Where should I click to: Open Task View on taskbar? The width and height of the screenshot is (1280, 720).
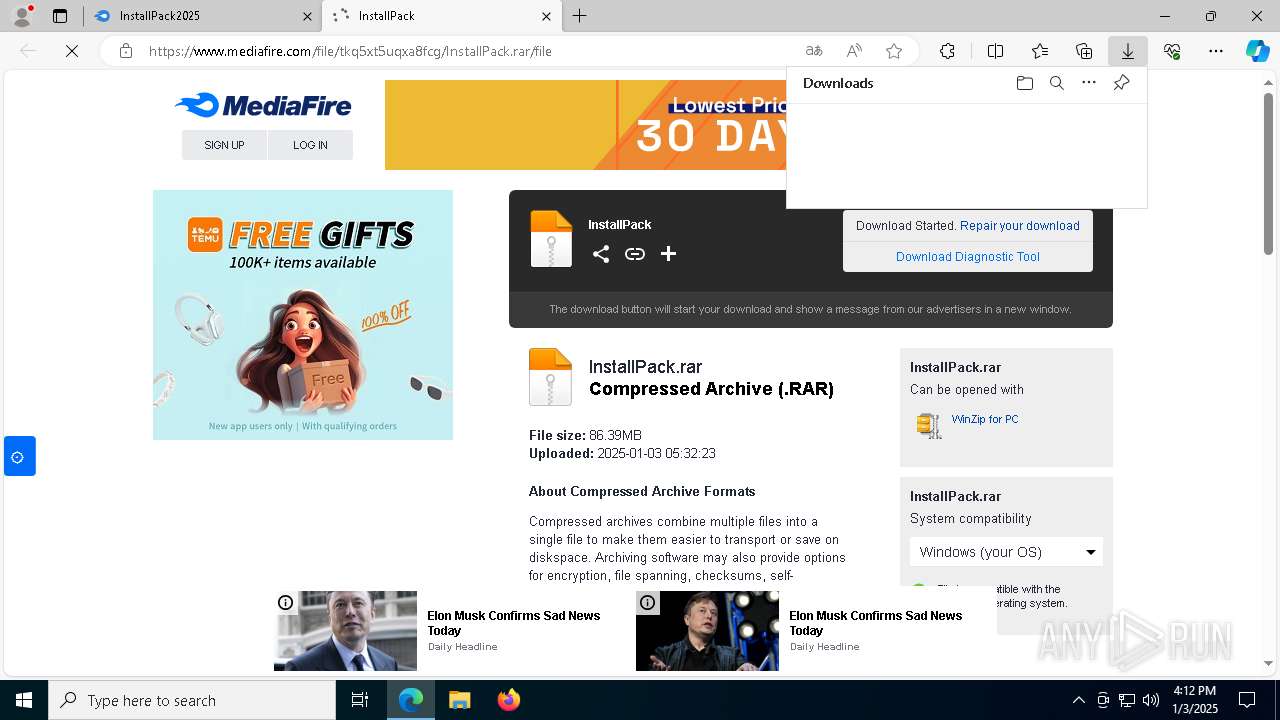[360, 700]
